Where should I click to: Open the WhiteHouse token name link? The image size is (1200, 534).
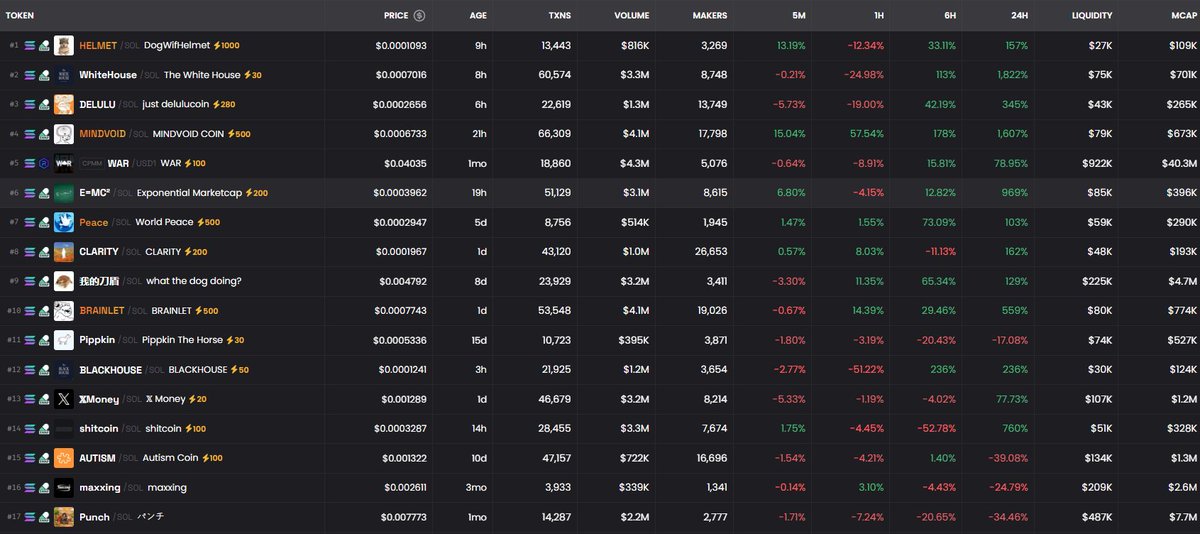107,75
